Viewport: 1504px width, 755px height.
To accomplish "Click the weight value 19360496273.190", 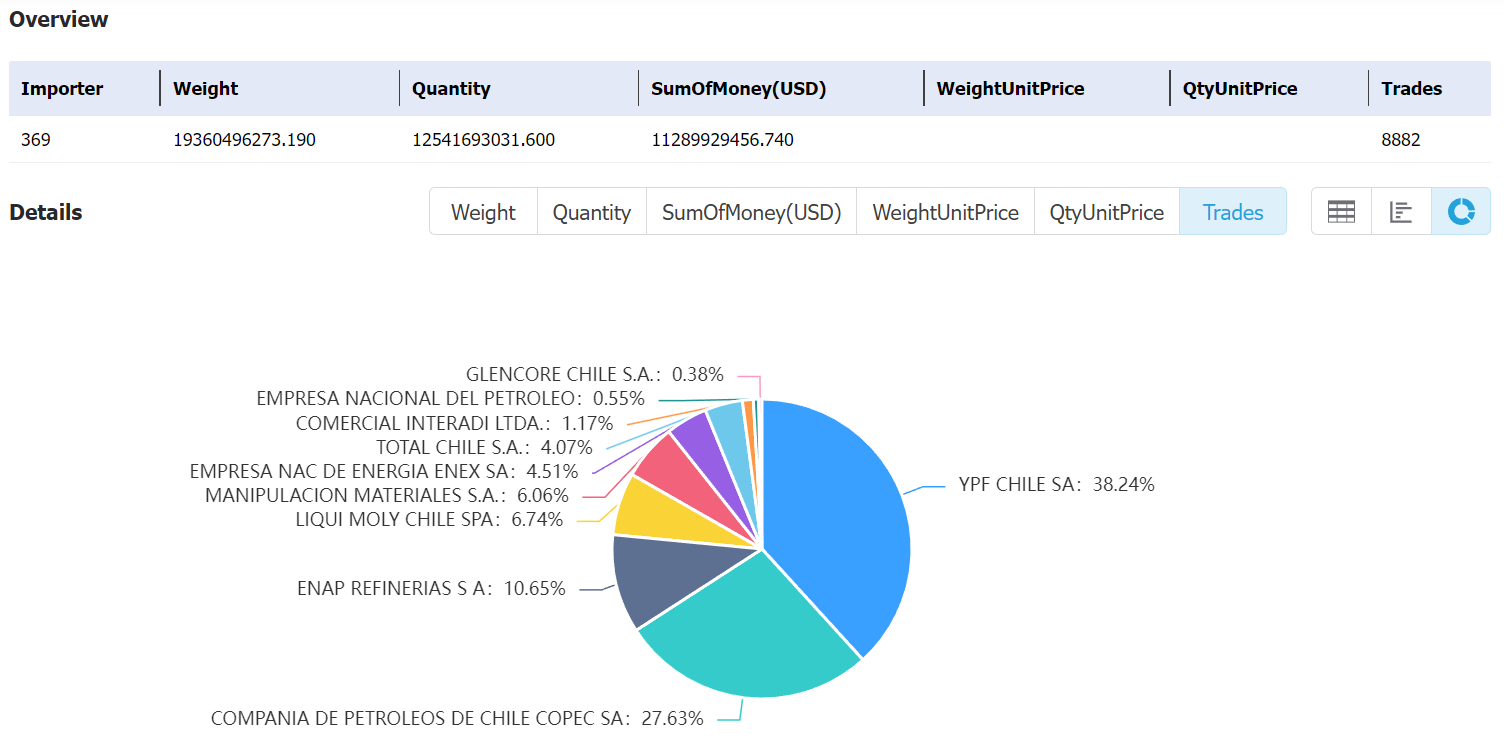I will pos(244,140).
